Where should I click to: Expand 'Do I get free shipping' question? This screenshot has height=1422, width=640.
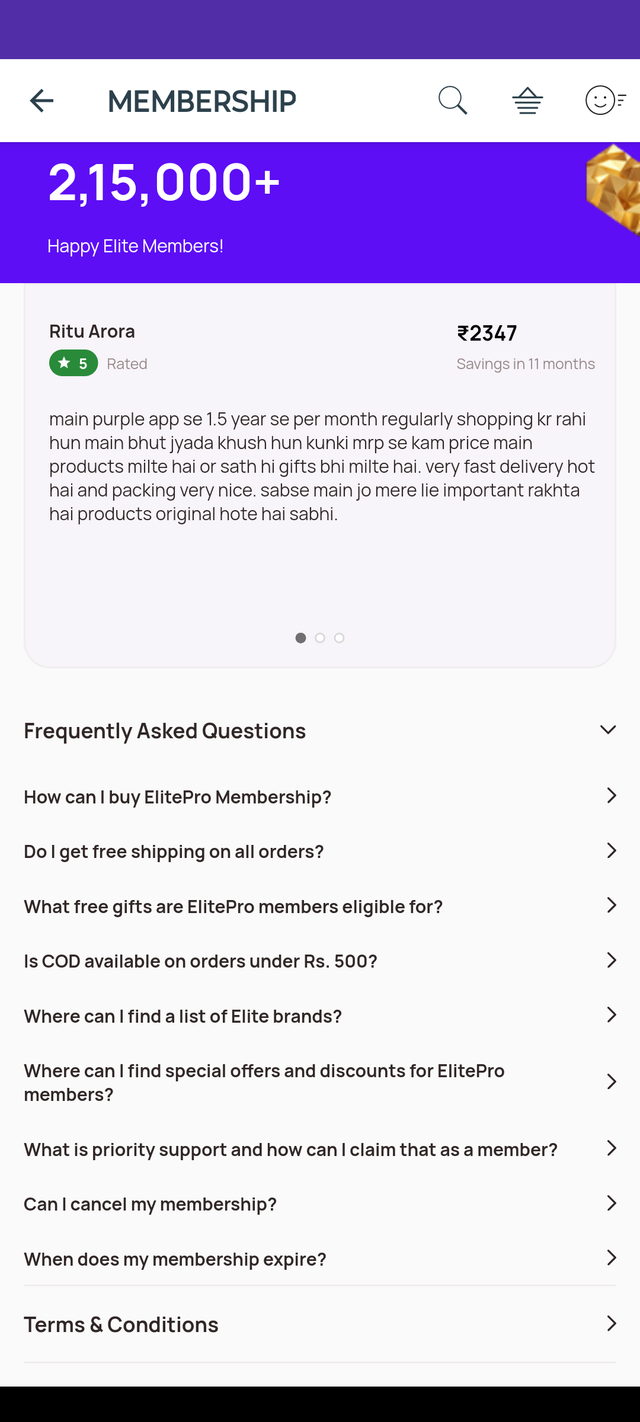point(320,852)
